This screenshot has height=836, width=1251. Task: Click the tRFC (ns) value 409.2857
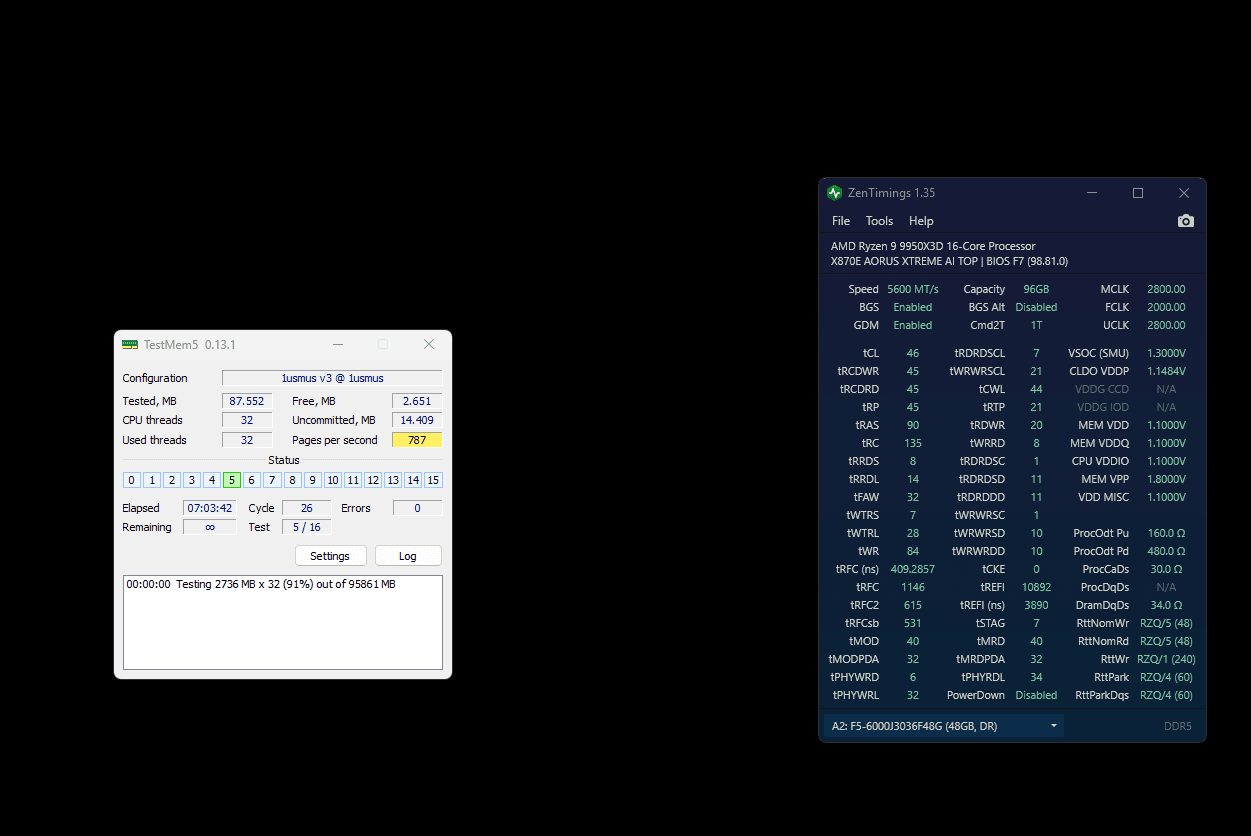(912, 569)
